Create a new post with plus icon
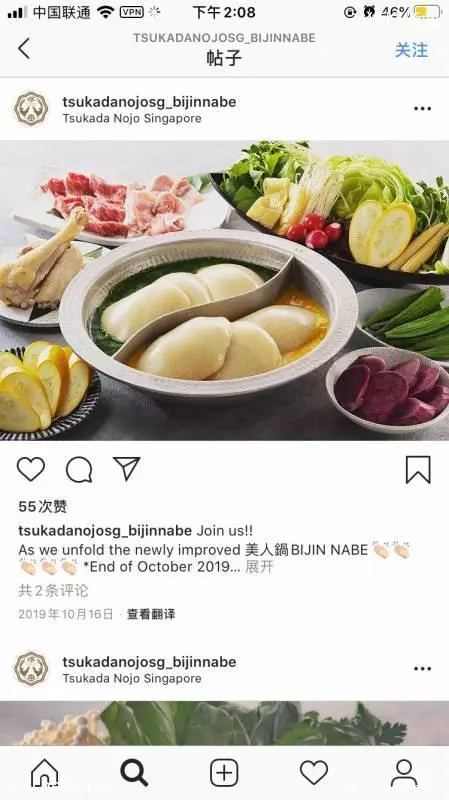The image size is (449, 800). 224,773
